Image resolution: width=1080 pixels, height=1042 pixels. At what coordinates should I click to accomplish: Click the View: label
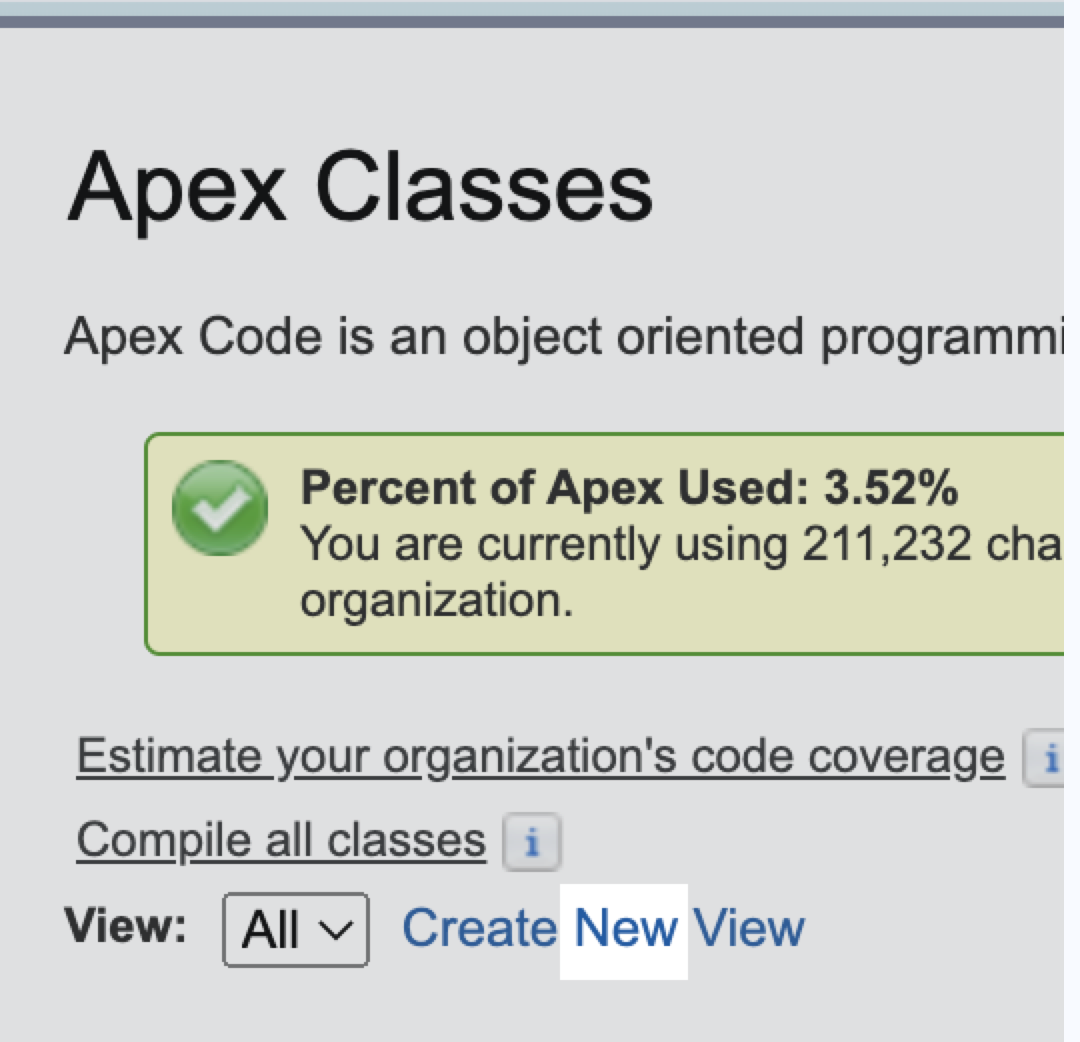pyautogui.click(x=126, y=926)
